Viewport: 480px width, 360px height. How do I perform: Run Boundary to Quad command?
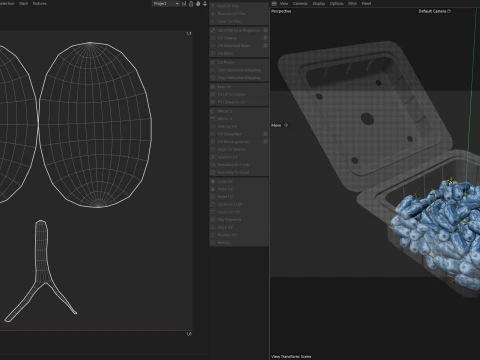pos(239,172)
